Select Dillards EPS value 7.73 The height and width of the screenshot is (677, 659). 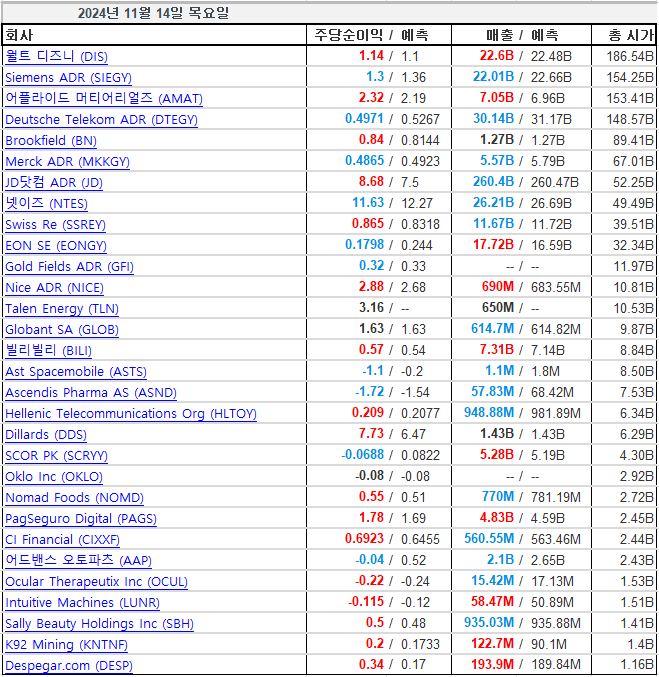point(371,433)
